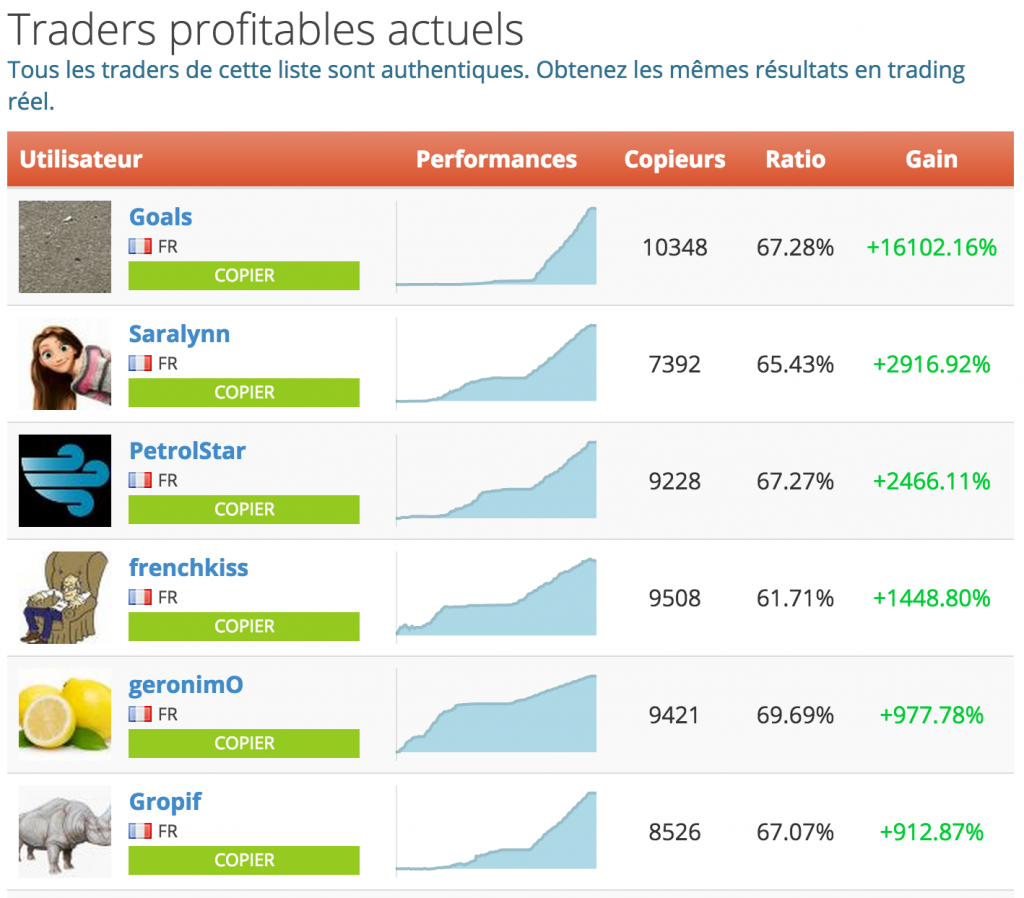Open the Goals trader profile link

[160, 217]
